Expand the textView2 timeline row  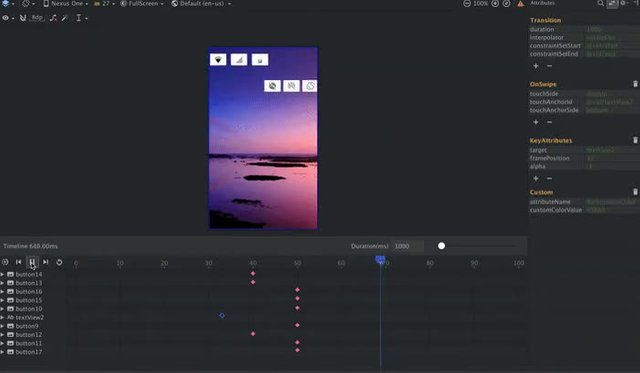(2, 317)
